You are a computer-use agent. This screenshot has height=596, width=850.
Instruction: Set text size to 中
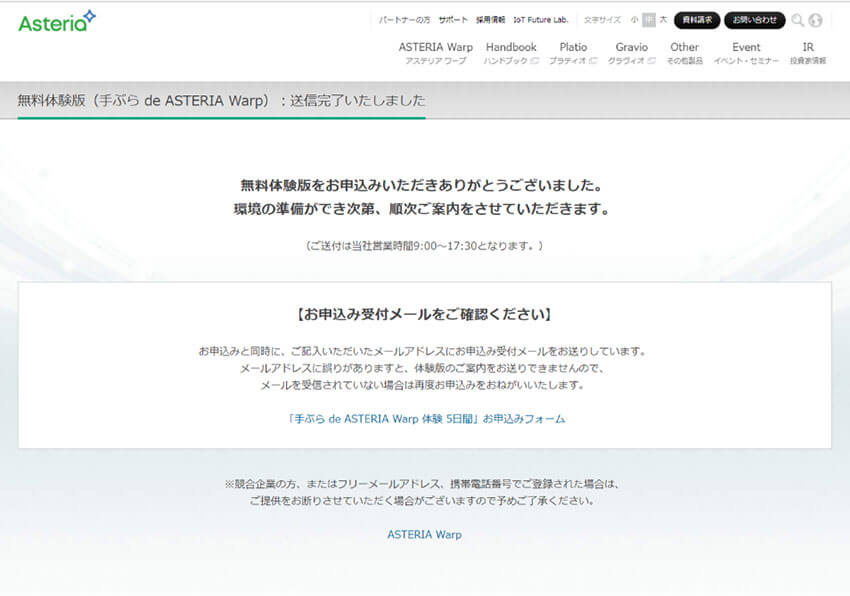coord(649,20)
